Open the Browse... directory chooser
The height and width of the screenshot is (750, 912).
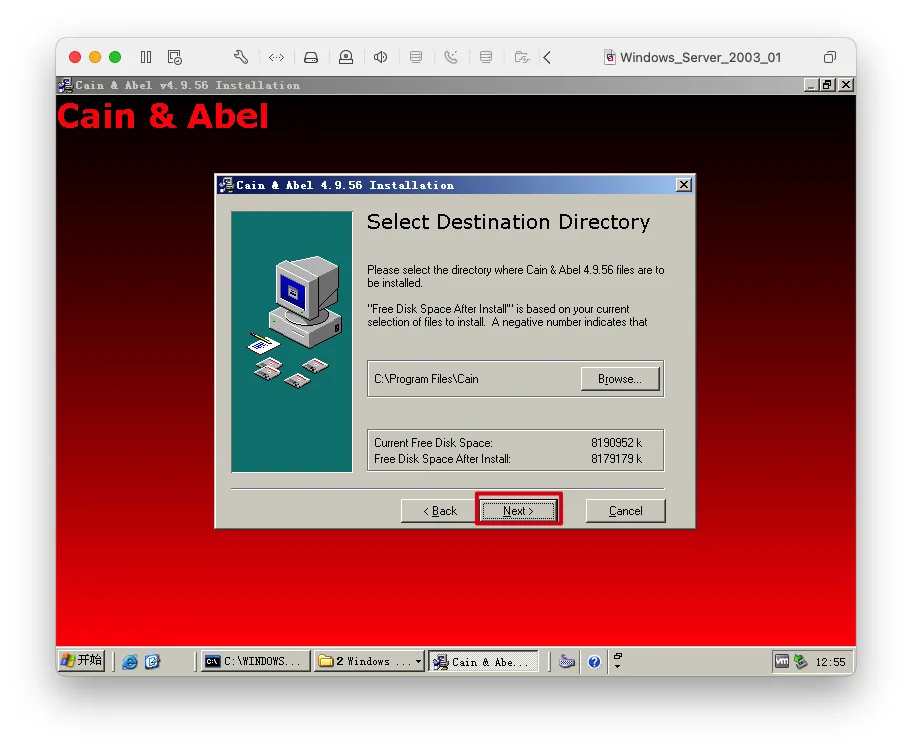tap(619, 379)
